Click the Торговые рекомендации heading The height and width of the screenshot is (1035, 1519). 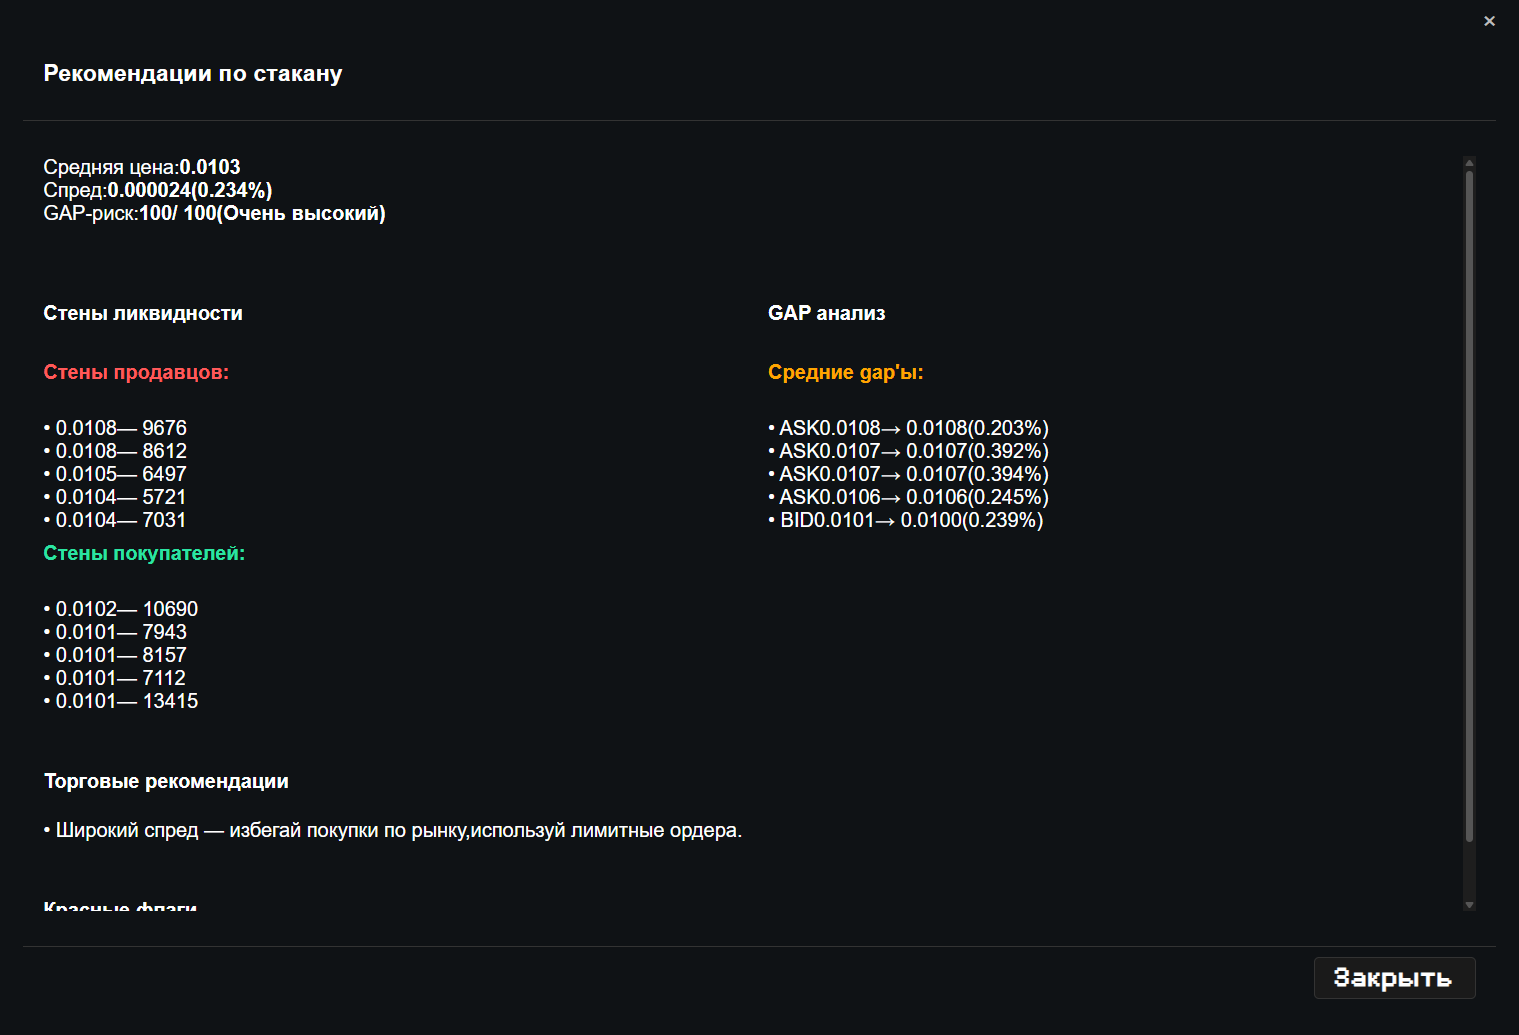[166, 781]
